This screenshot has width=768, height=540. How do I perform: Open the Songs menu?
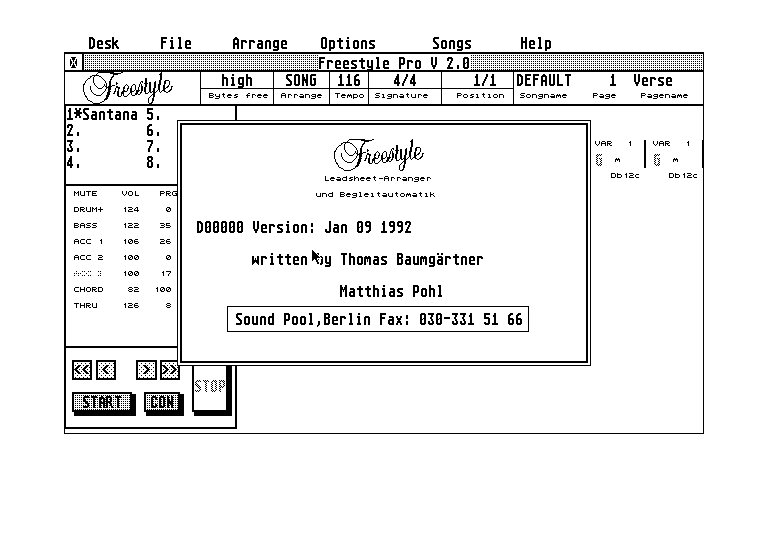click(x=452, y=44)
